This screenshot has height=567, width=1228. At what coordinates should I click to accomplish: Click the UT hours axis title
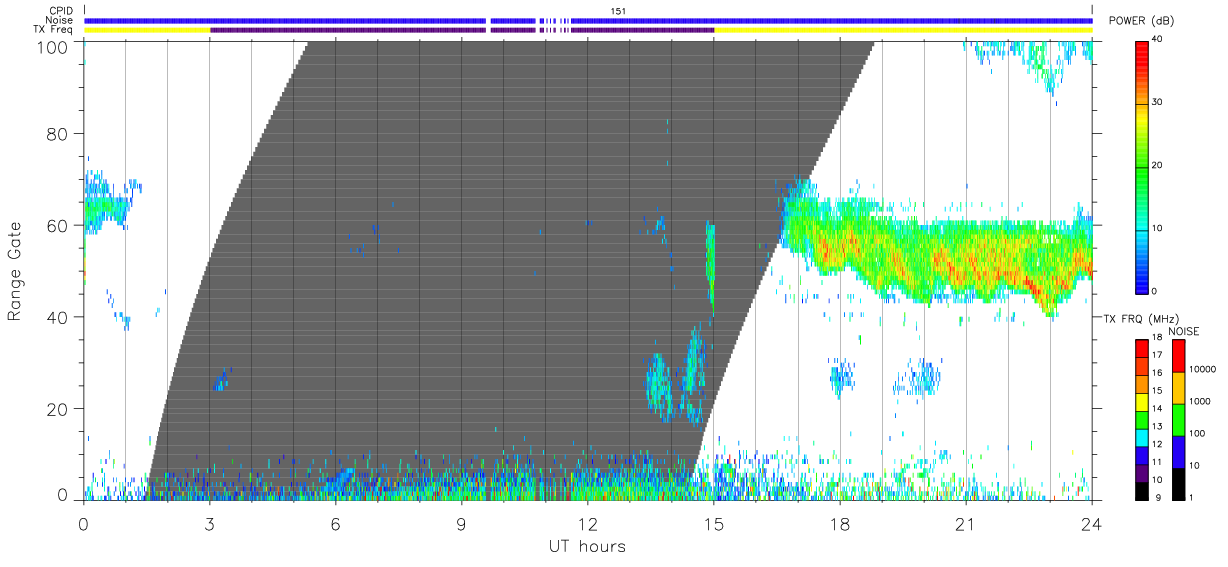click(x=586, y=547)
